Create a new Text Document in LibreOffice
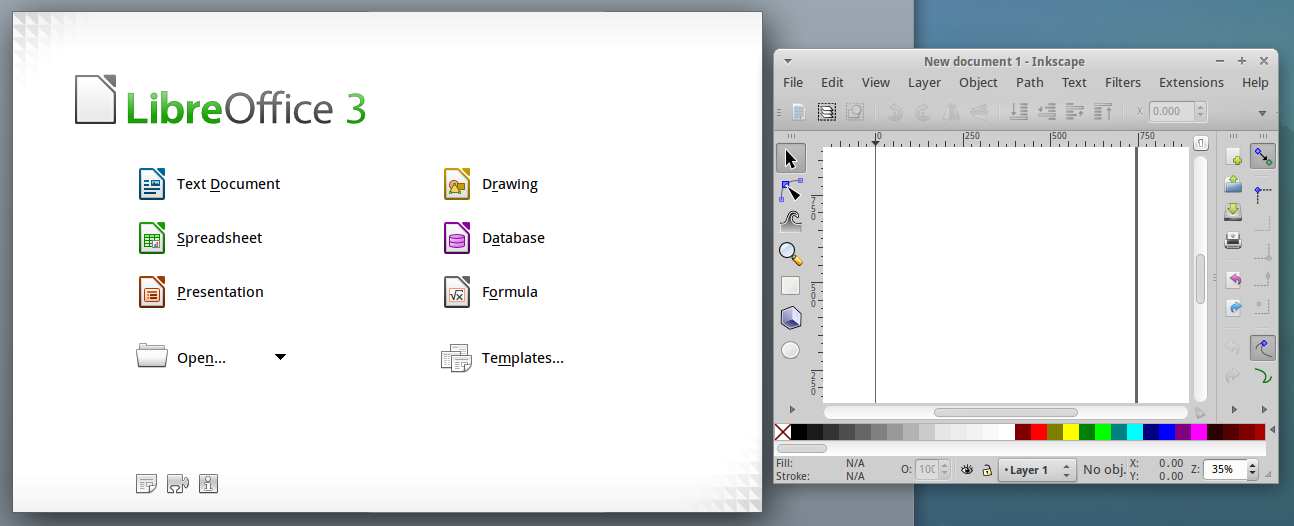This screenshot has width=1294, height=526. 209,184
